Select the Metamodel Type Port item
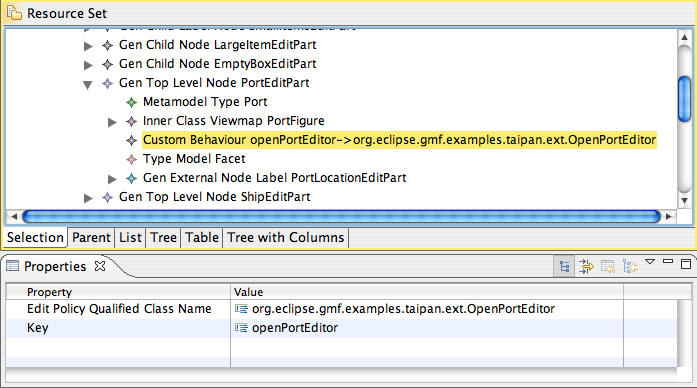697x388 pixels. click(x=205, y=102)
